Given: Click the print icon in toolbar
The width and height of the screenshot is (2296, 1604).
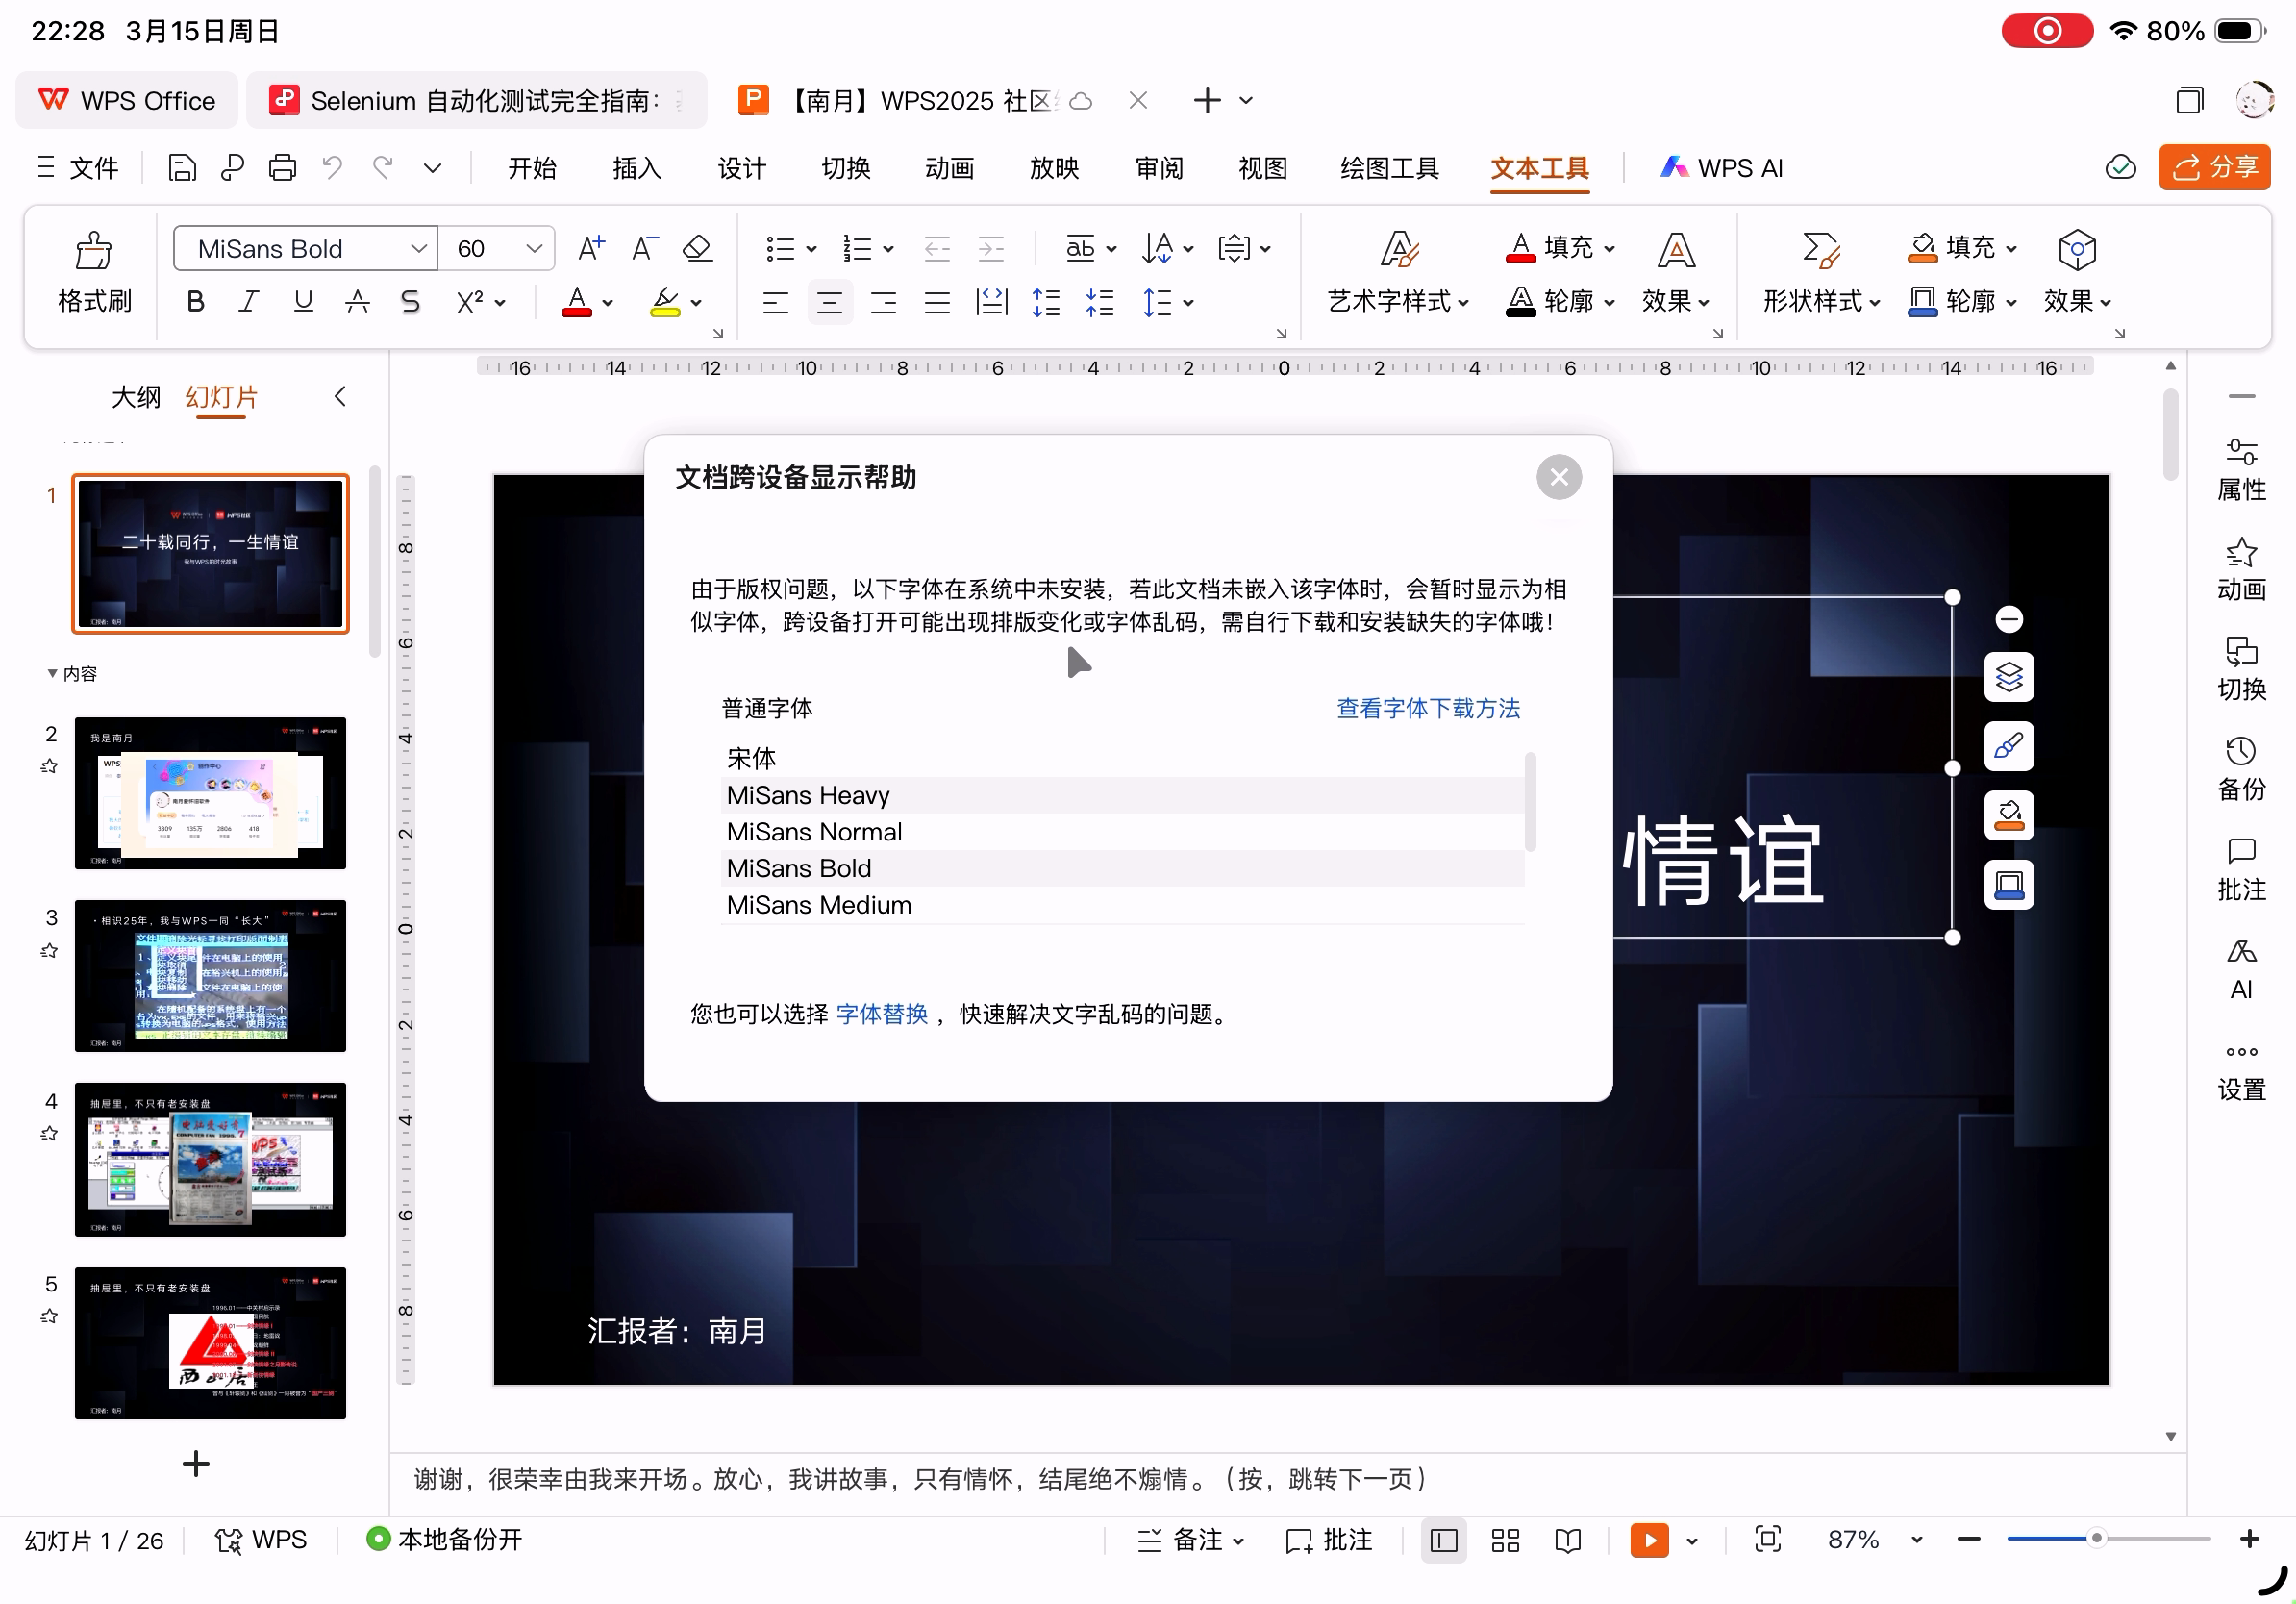Looking at the screenshot, I should (282, 168).
